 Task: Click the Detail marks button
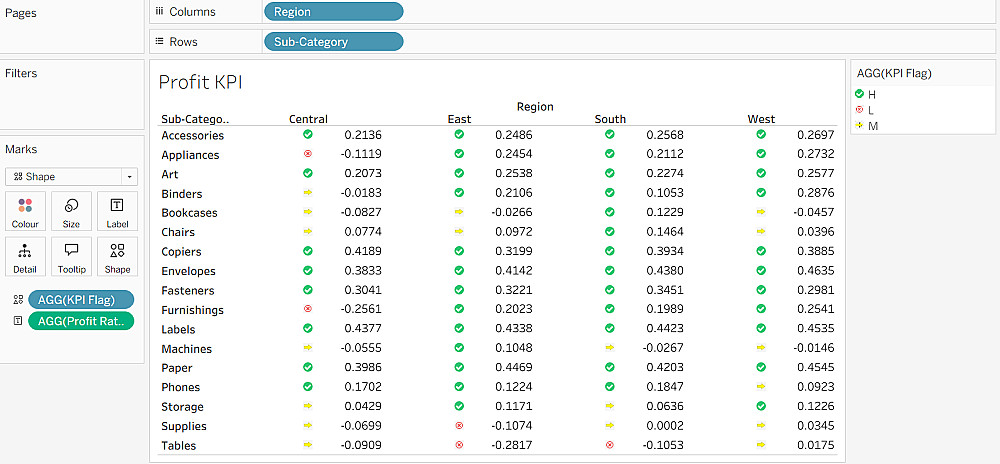pos(25,256)
